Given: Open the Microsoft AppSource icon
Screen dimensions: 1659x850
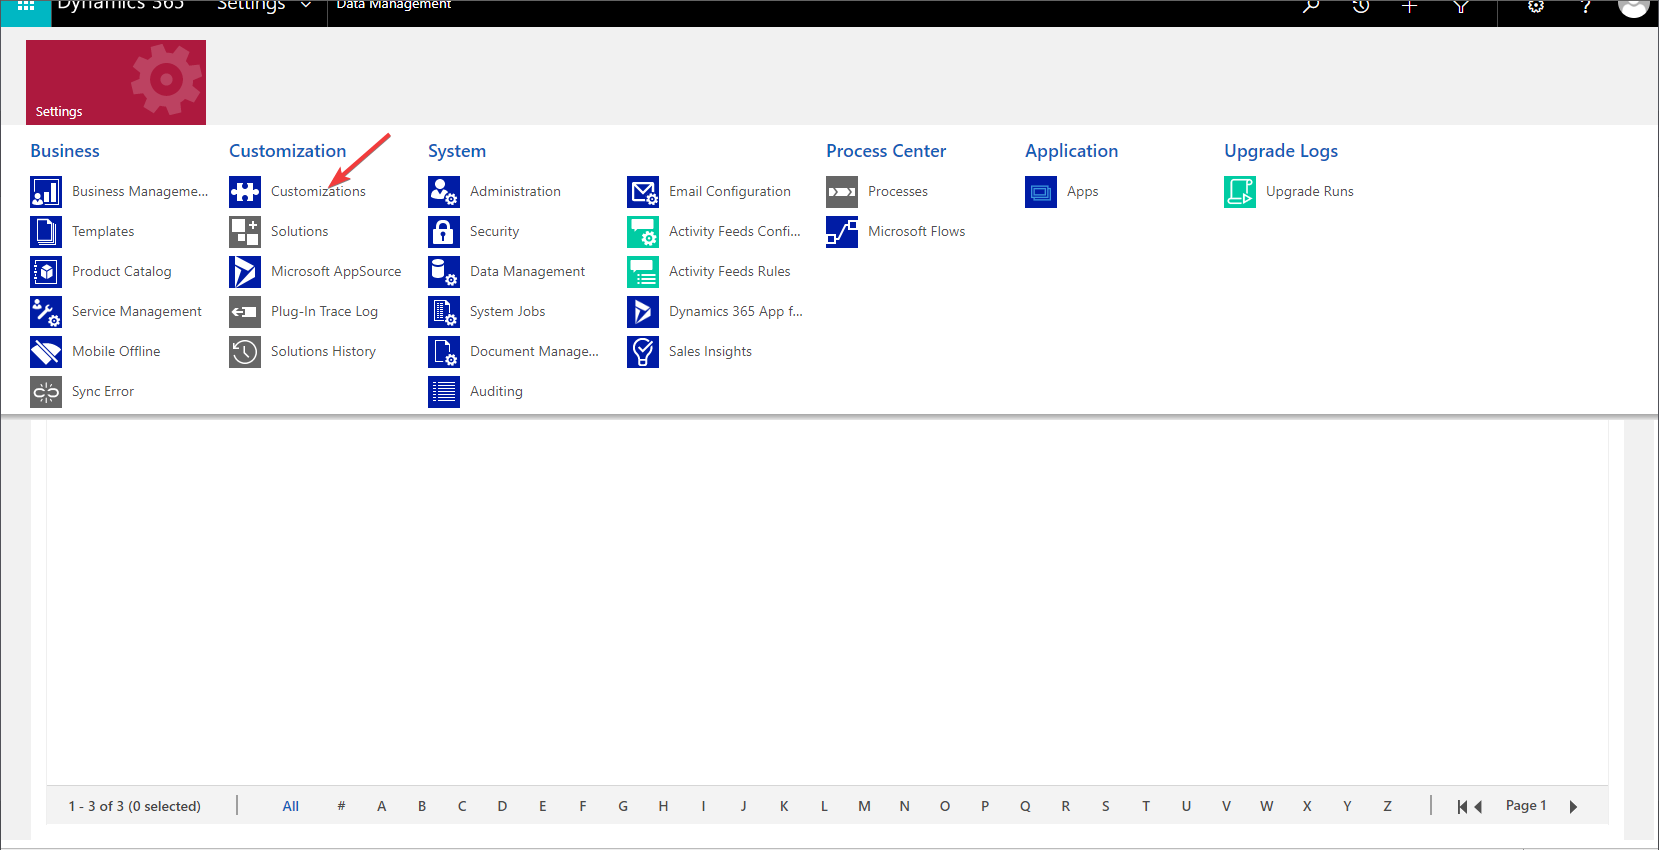Looking at the screenshot, I should click(x=245, y=272).
